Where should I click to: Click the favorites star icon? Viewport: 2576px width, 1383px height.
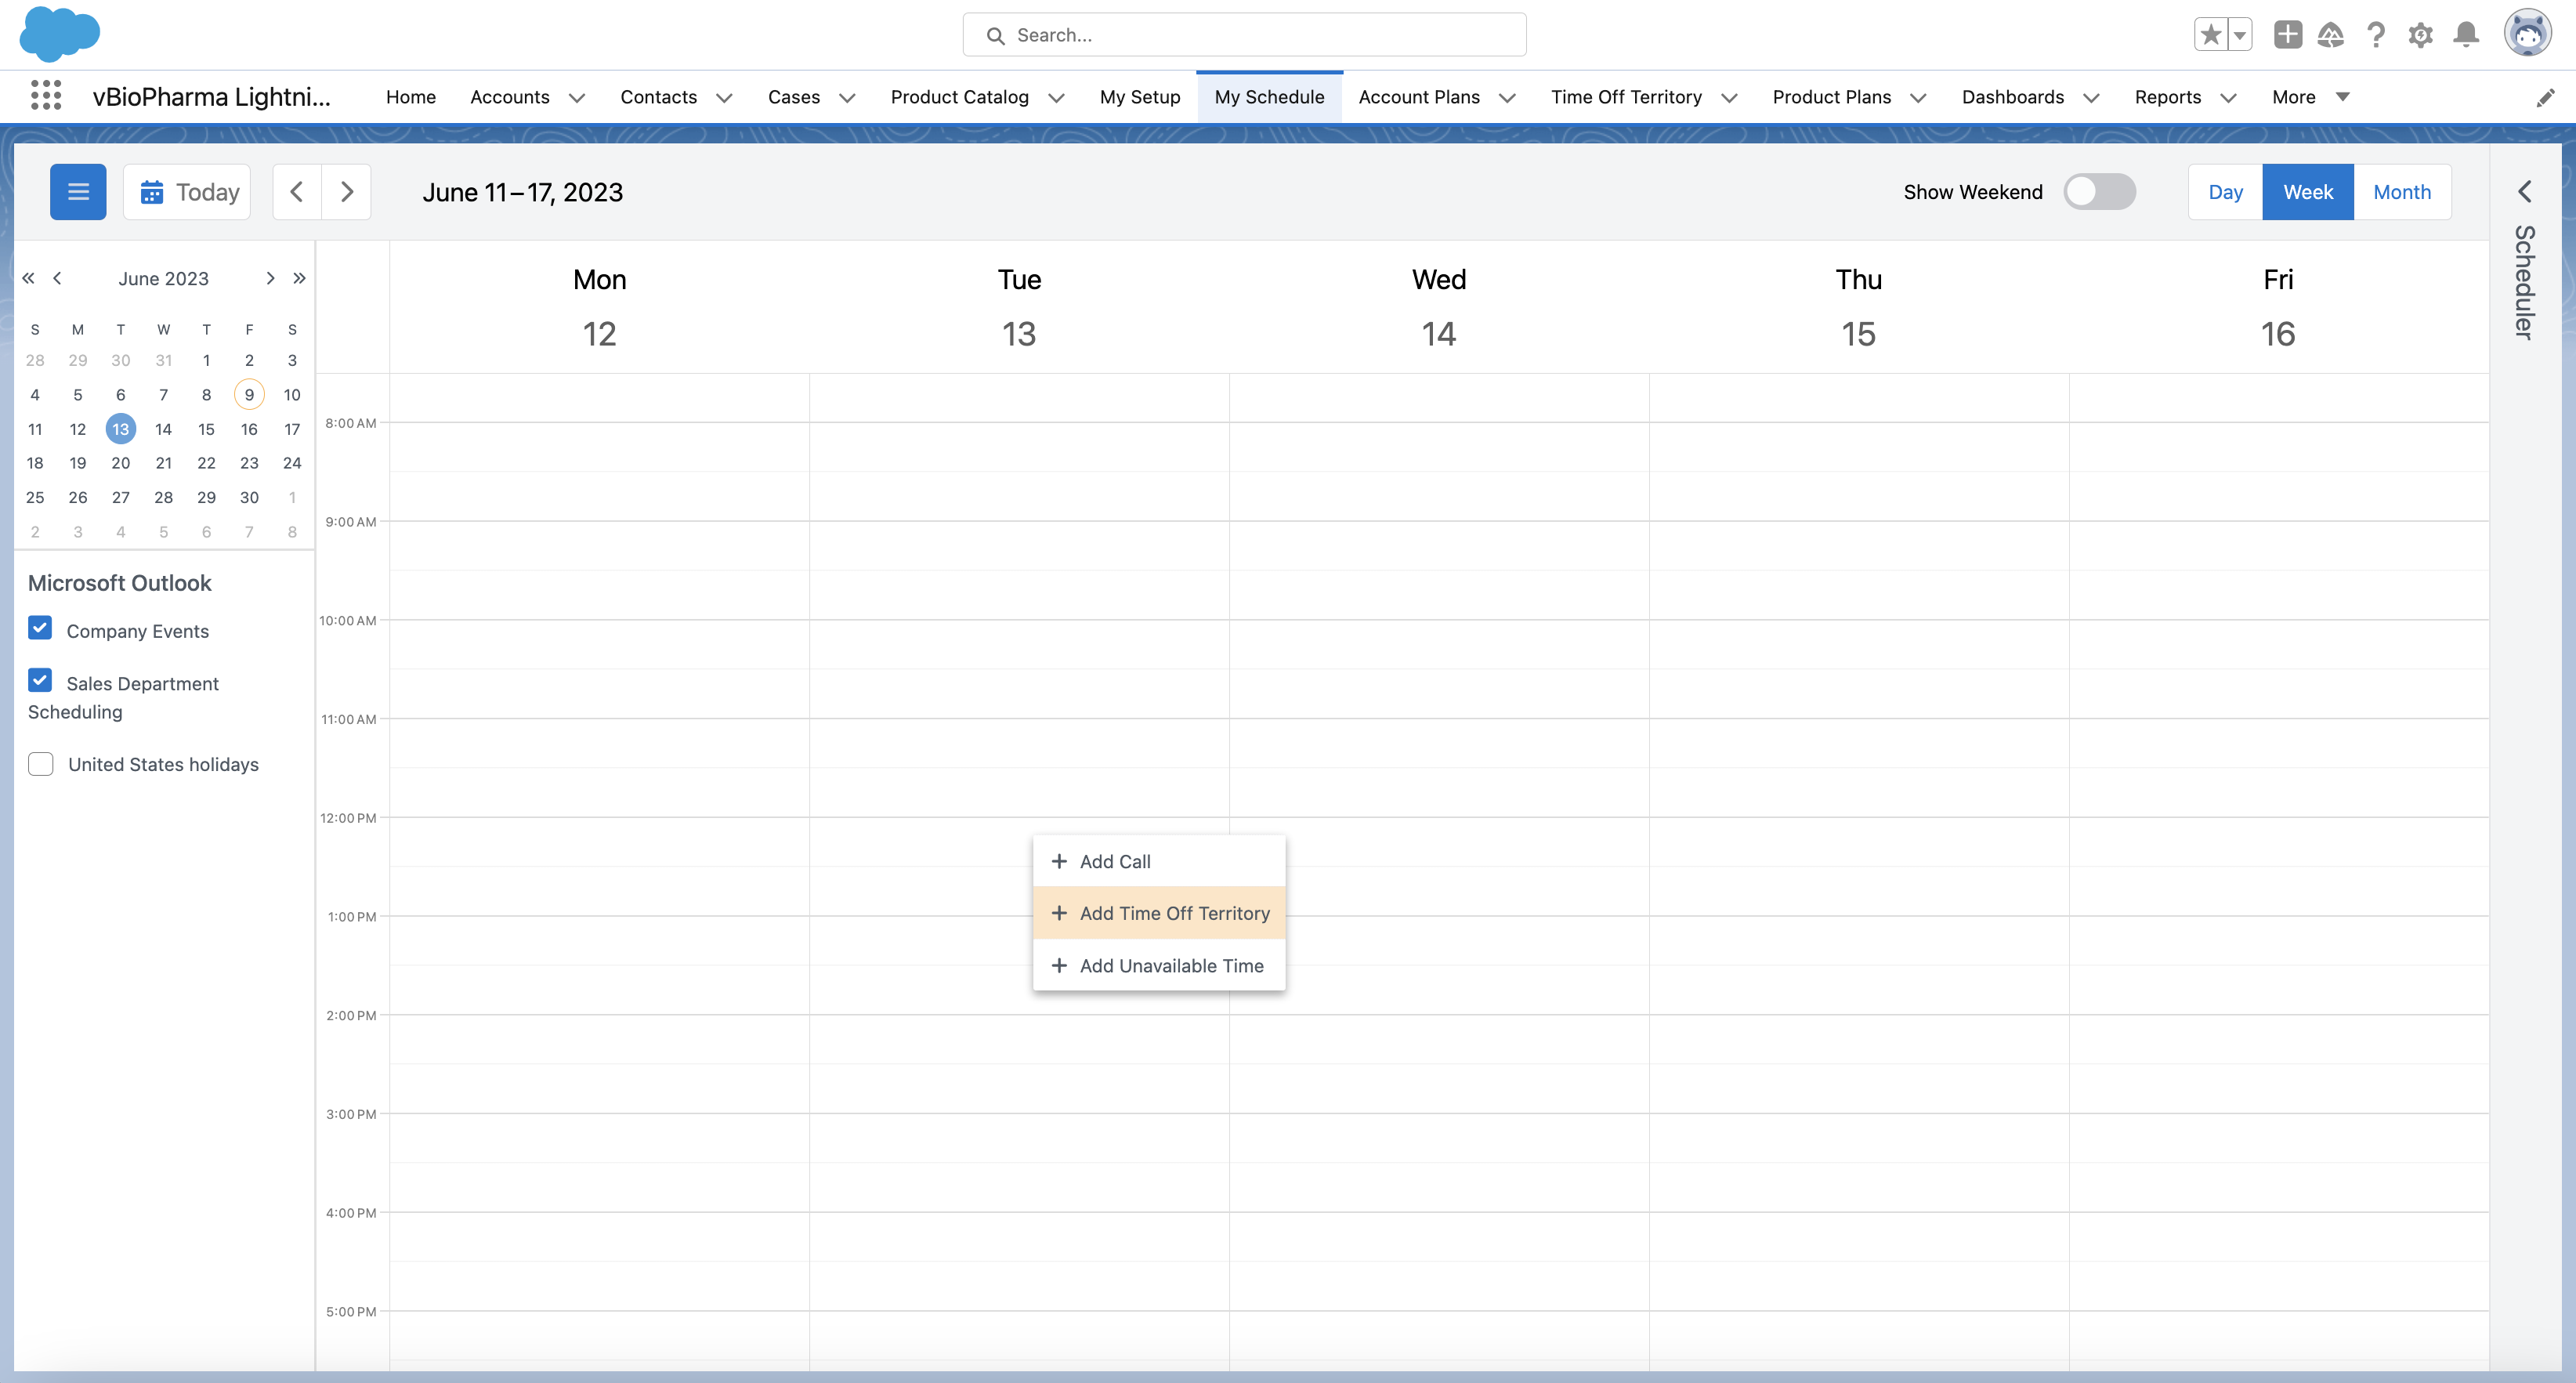click(2210, 35)
